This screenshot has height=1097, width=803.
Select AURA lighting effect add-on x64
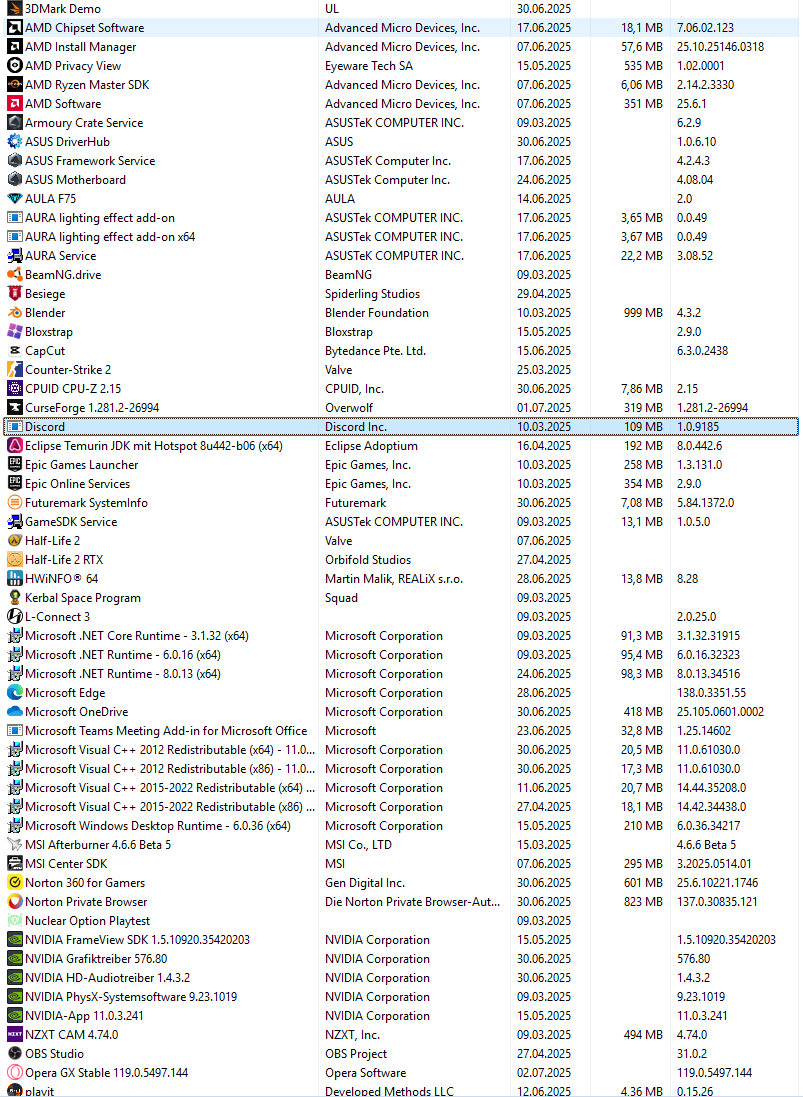pyautogui.click(x=110, y=236)
